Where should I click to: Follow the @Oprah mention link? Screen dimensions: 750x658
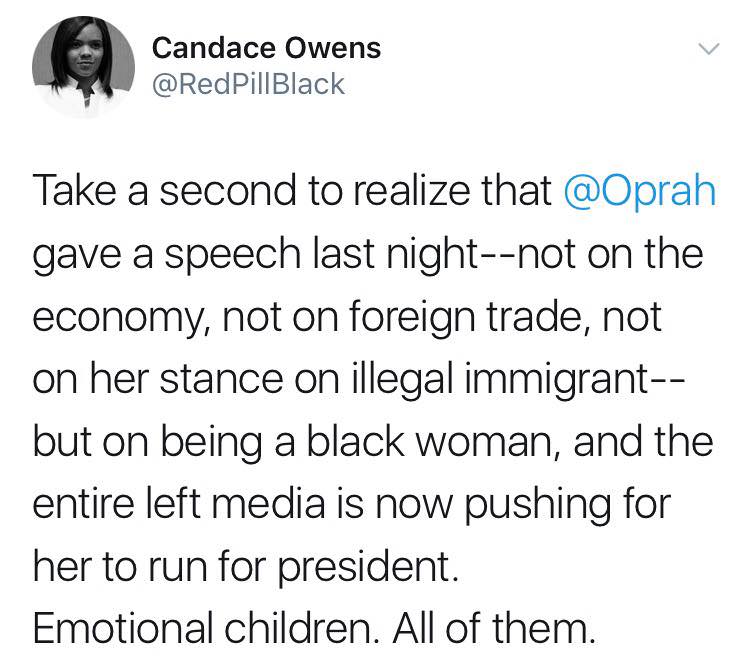coord(640,192)
